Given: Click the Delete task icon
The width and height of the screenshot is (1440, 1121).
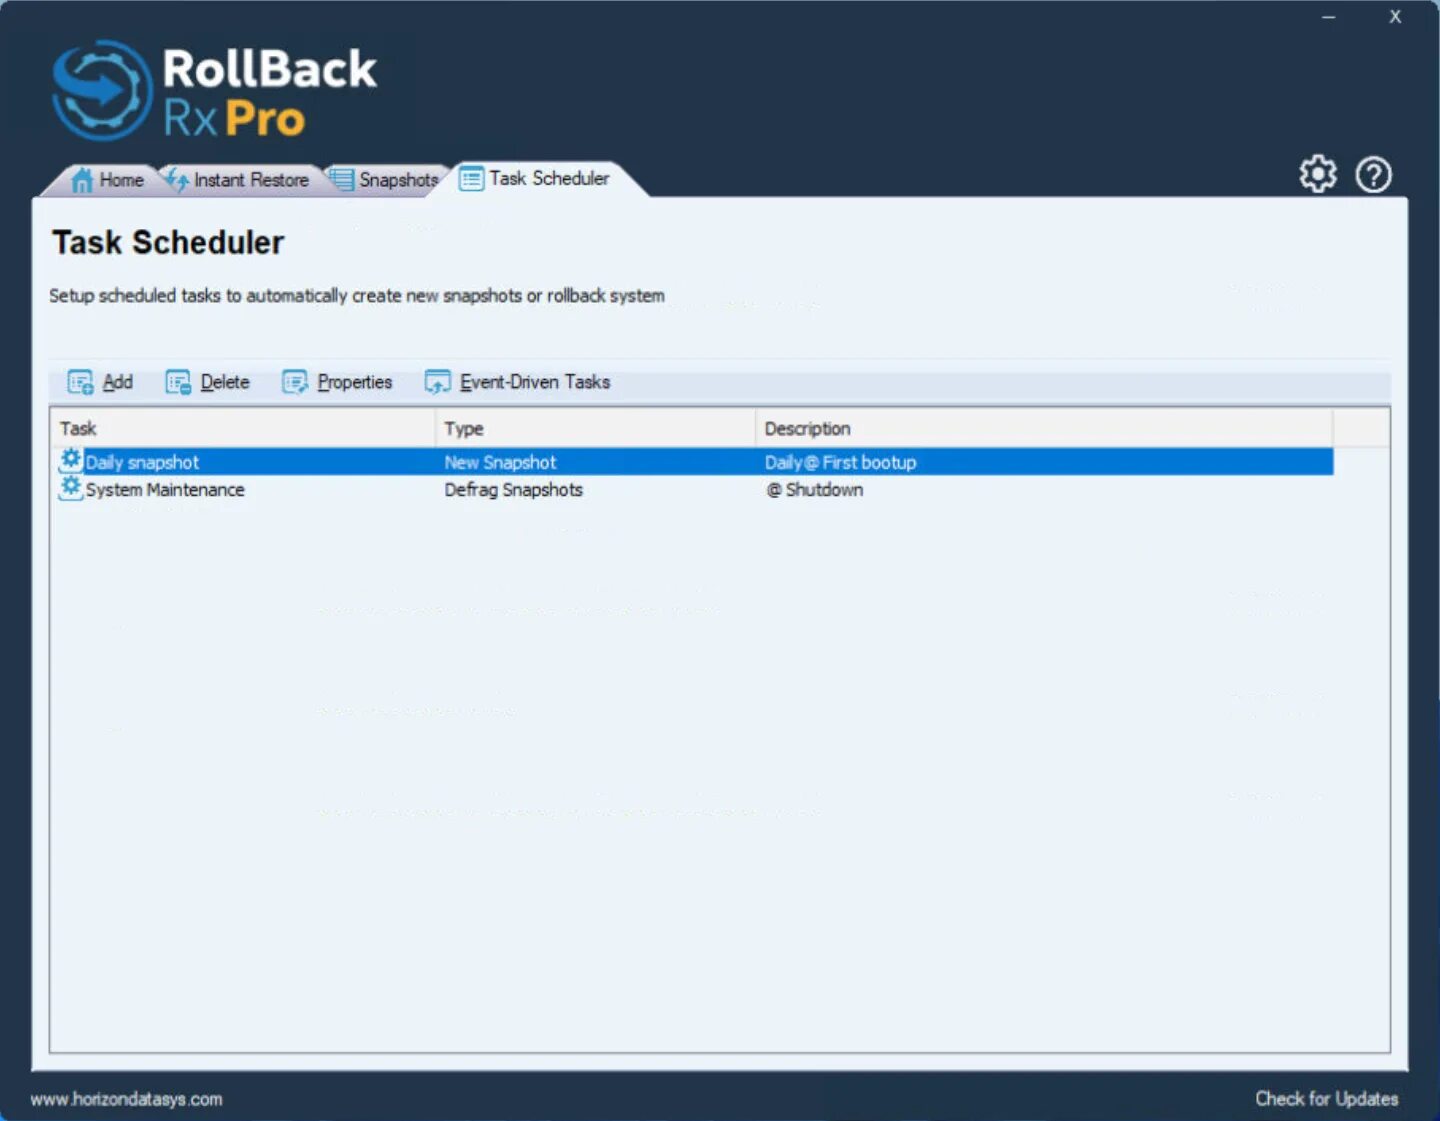Looking at the screenshot, I should coord(178,382).
